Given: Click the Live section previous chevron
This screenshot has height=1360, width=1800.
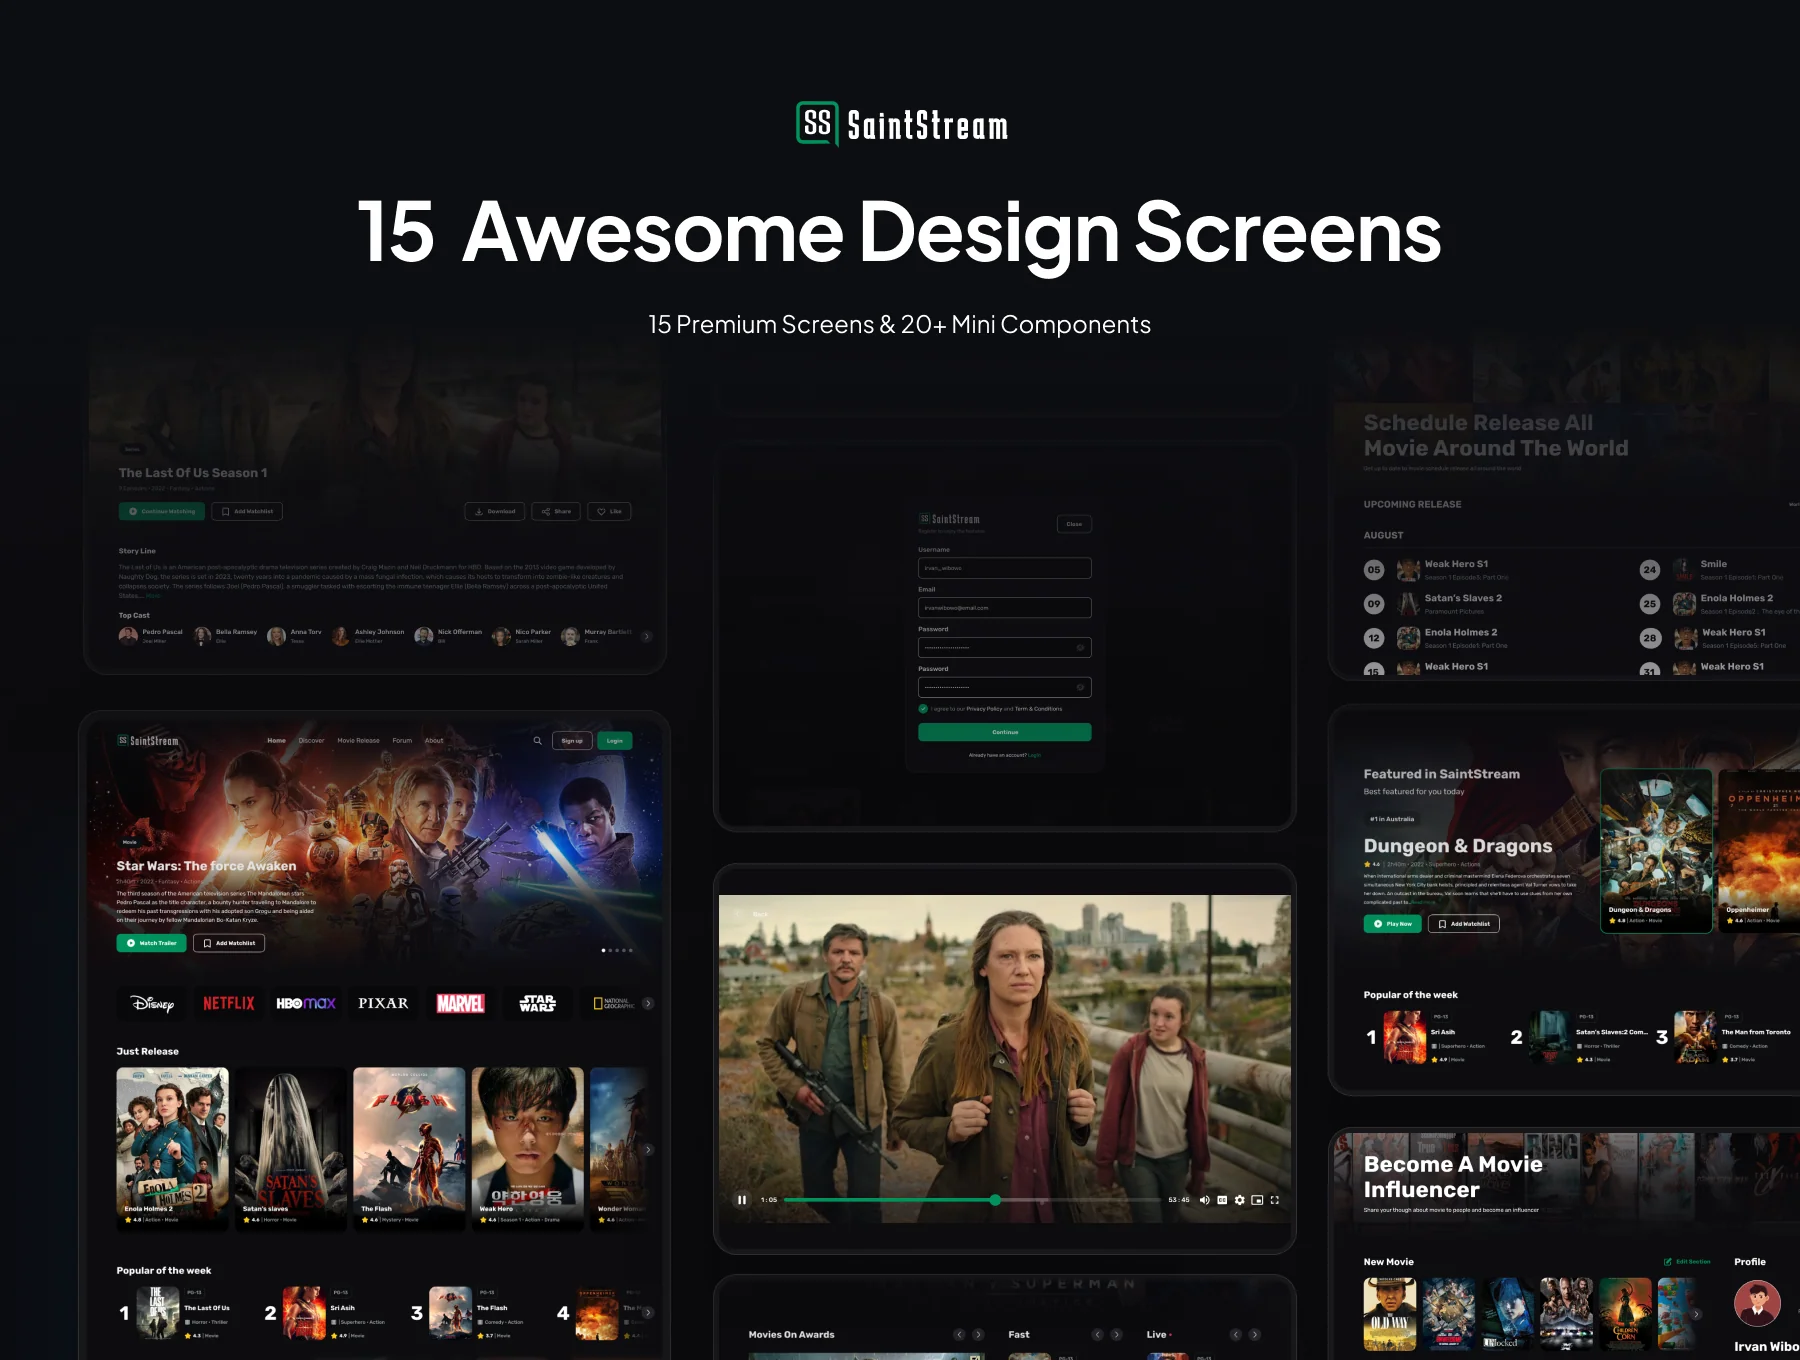Looking at the screenshot, I should point(1235,1335).
